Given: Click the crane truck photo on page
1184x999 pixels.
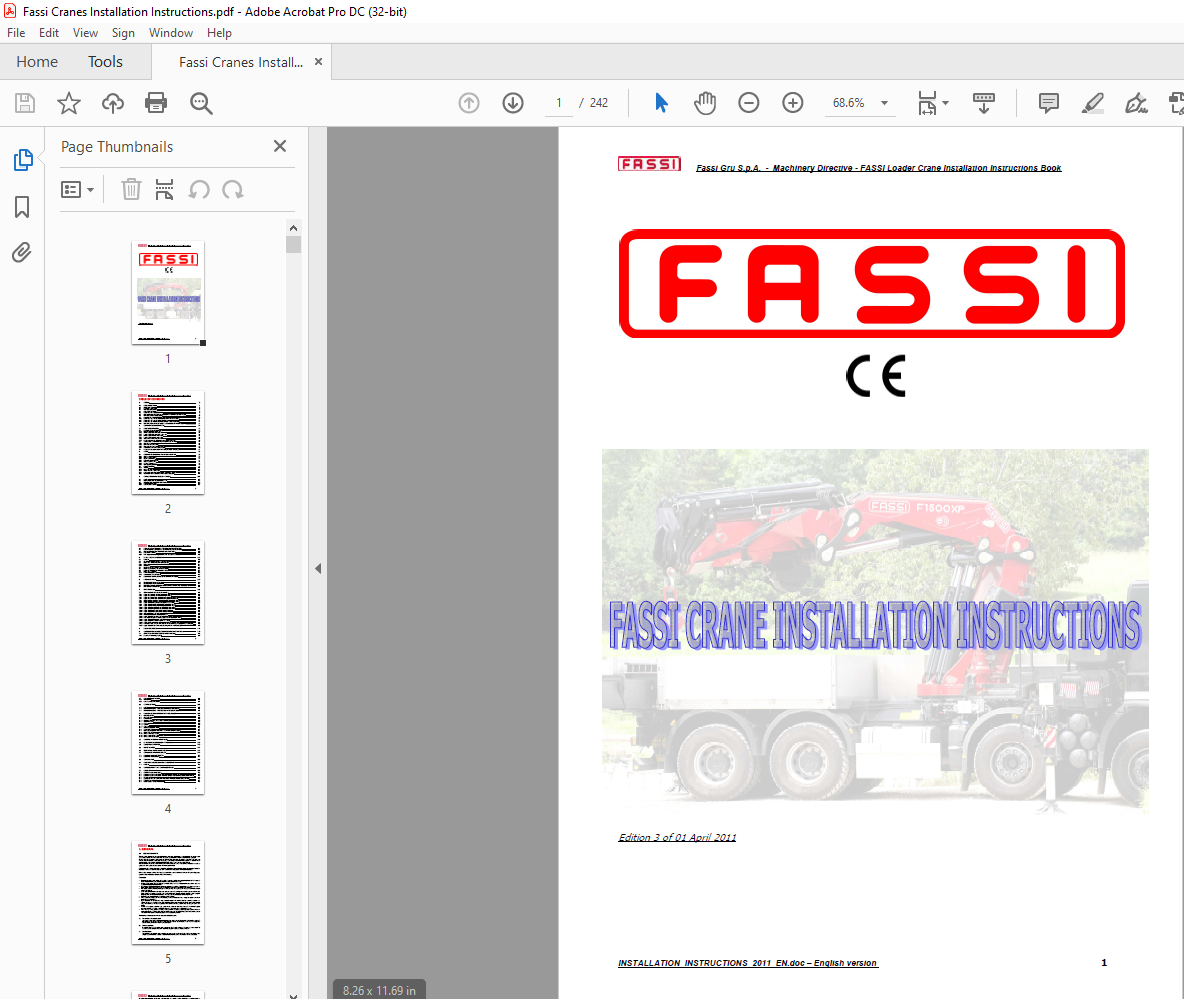Looking at the screenshot, I should [875, 631].
